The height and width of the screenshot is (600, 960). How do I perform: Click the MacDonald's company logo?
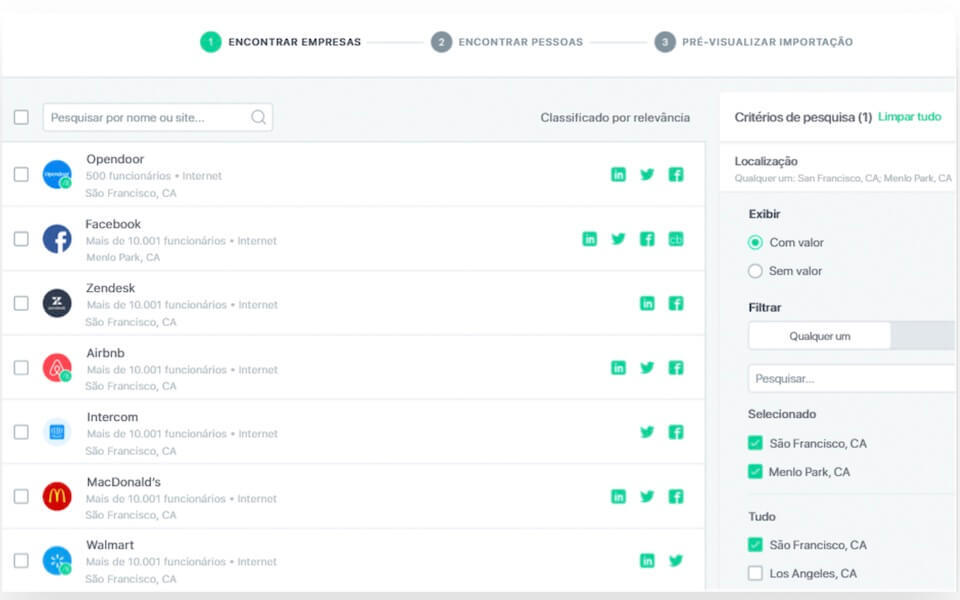[57, 496]
